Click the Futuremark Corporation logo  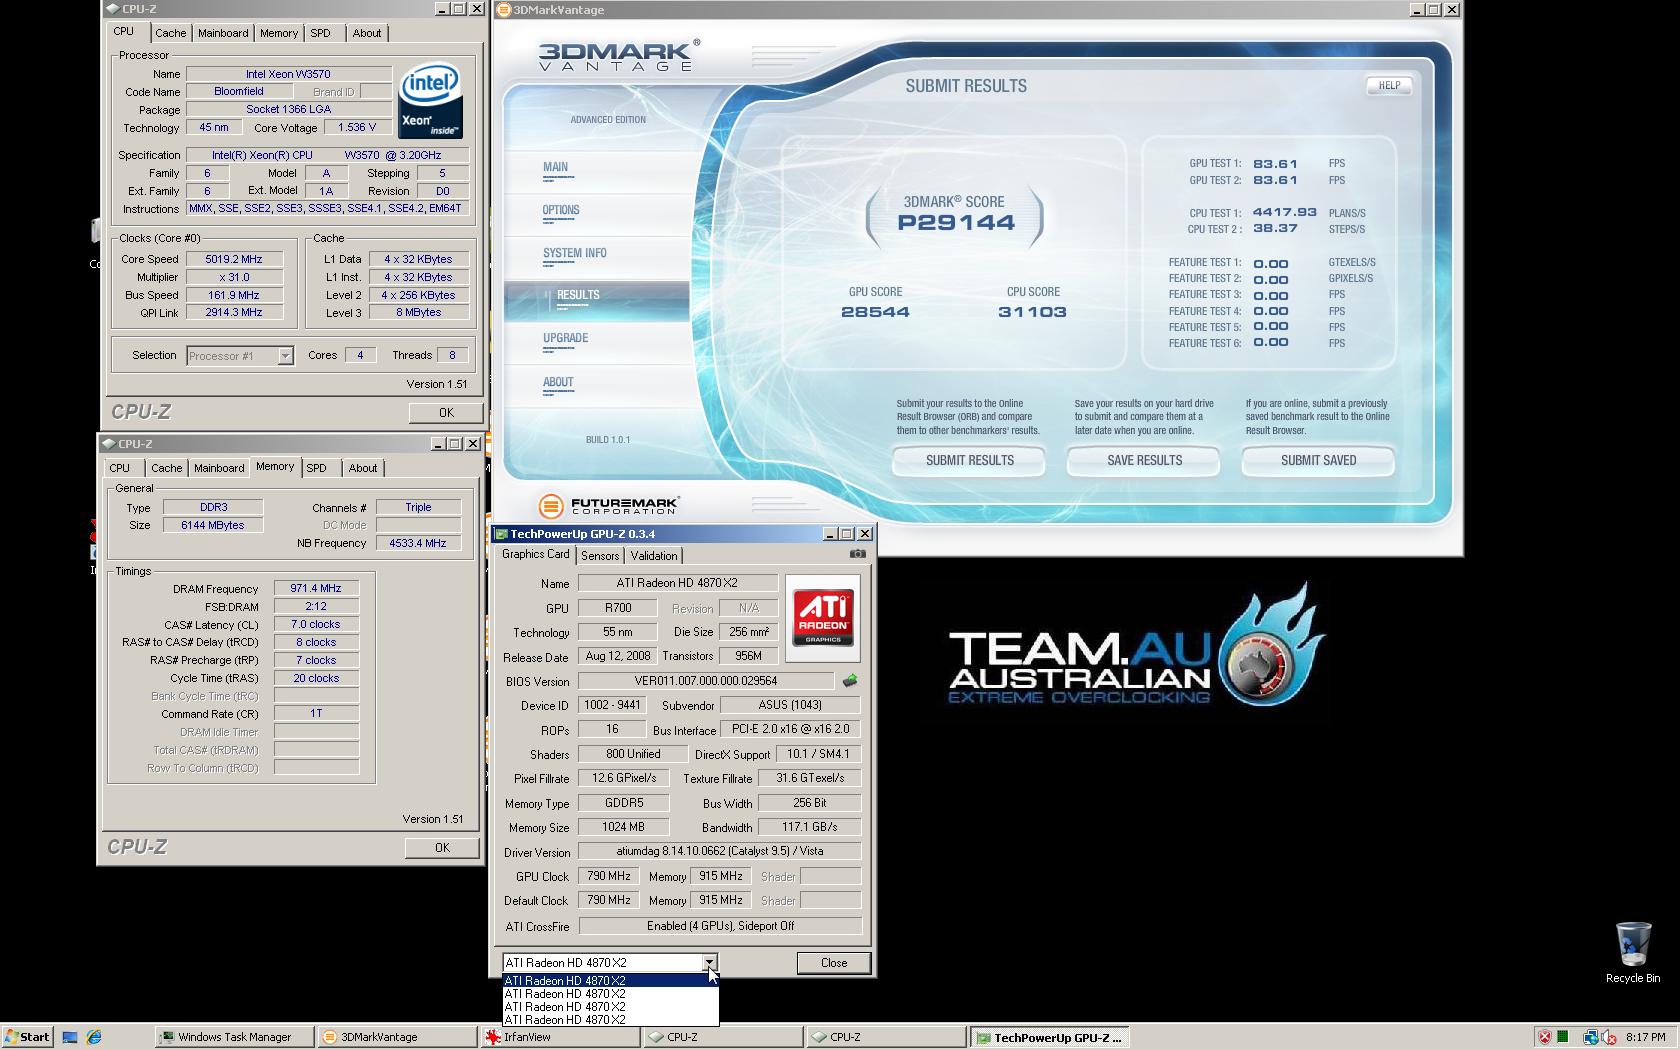tap(608, 506)
